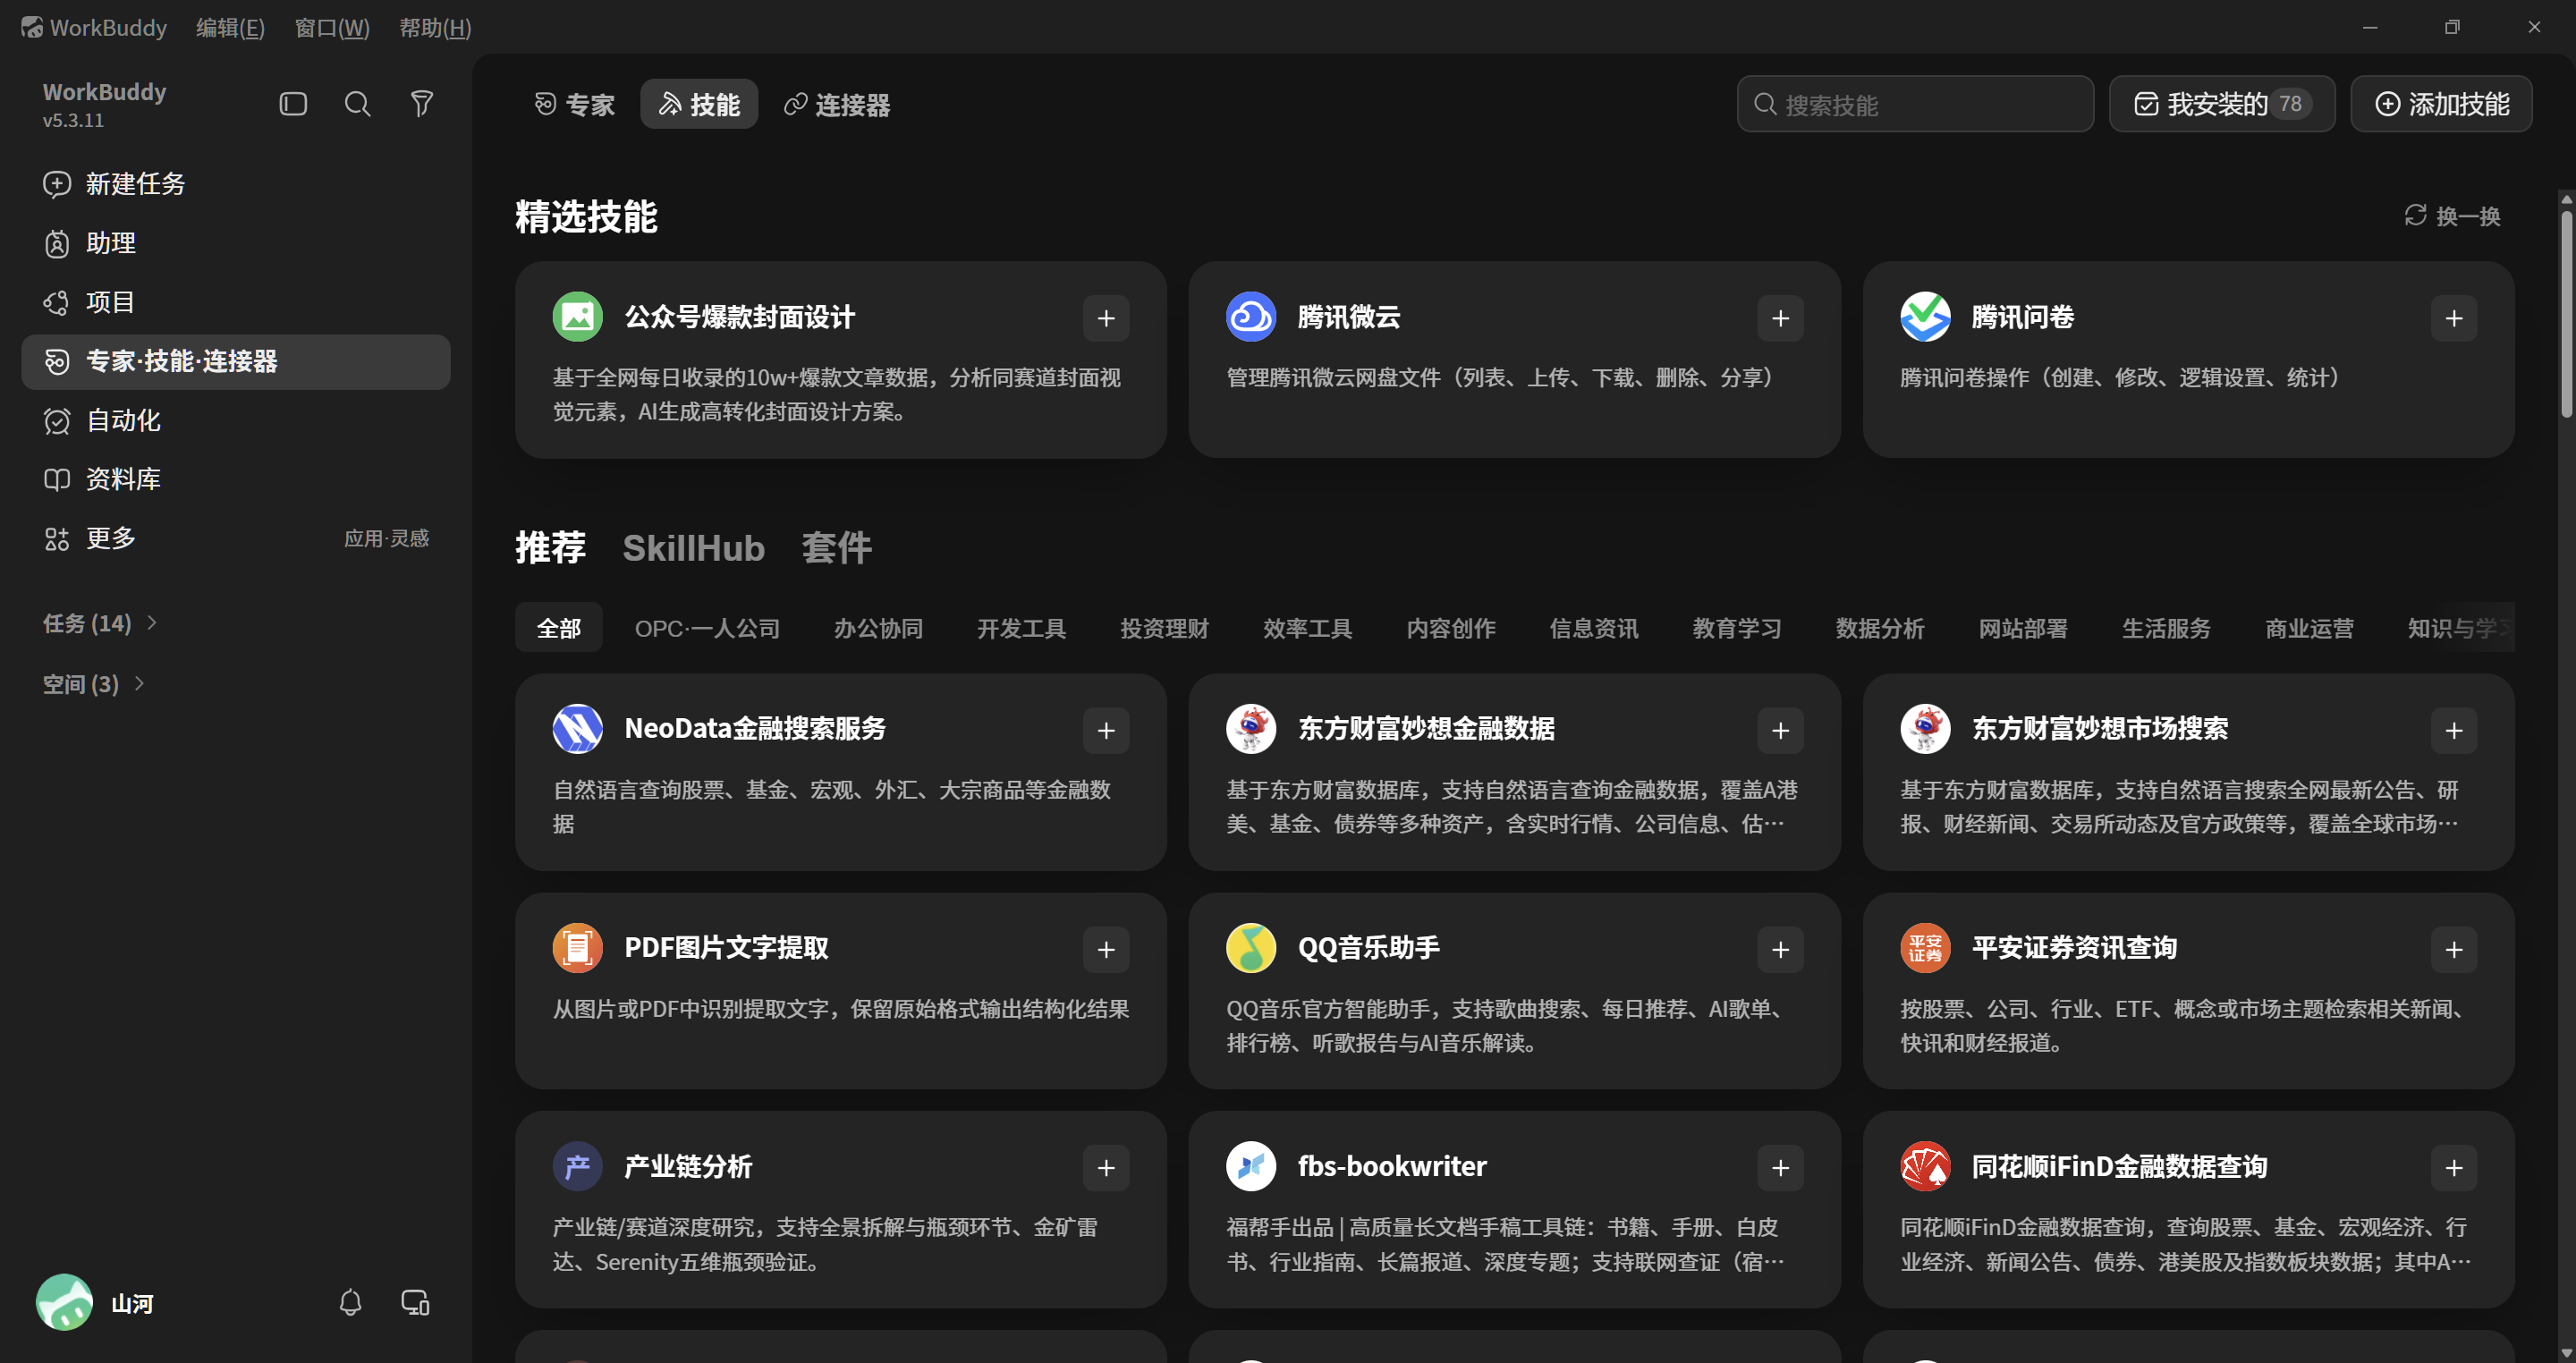This screenshot has width=2576, height=1363.
Task: Click the 山河 user avatar
Action: (x=64, y=1302)
